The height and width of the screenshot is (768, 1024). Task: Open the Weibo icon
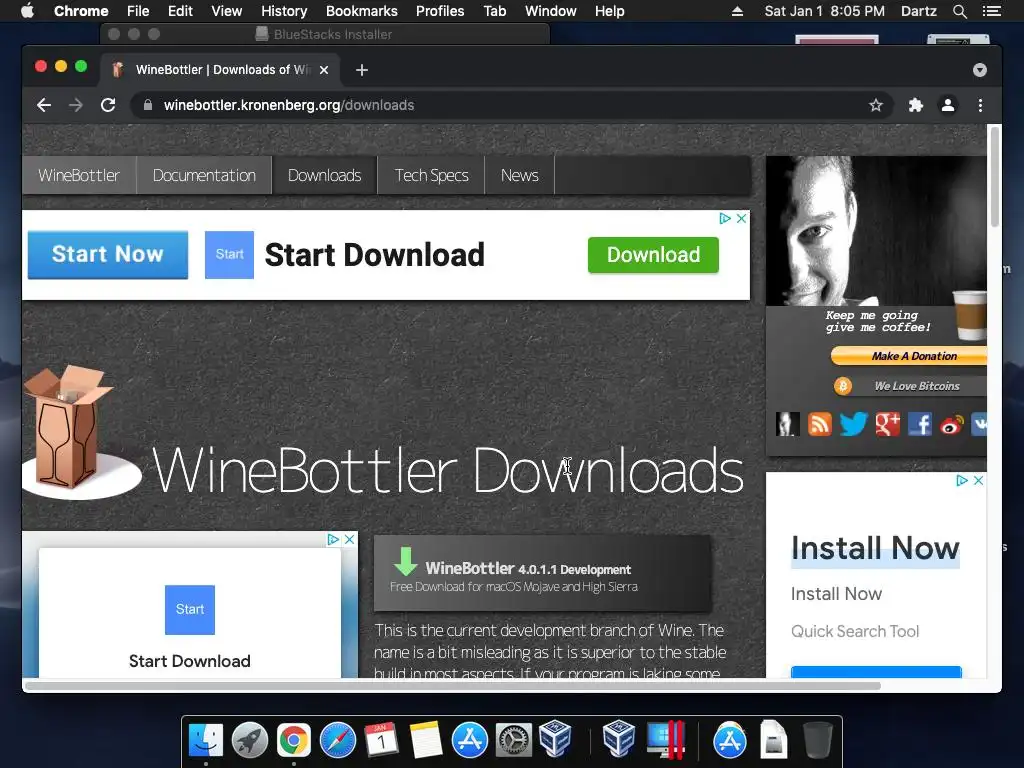pyautogui.click(x=952, y=425)
